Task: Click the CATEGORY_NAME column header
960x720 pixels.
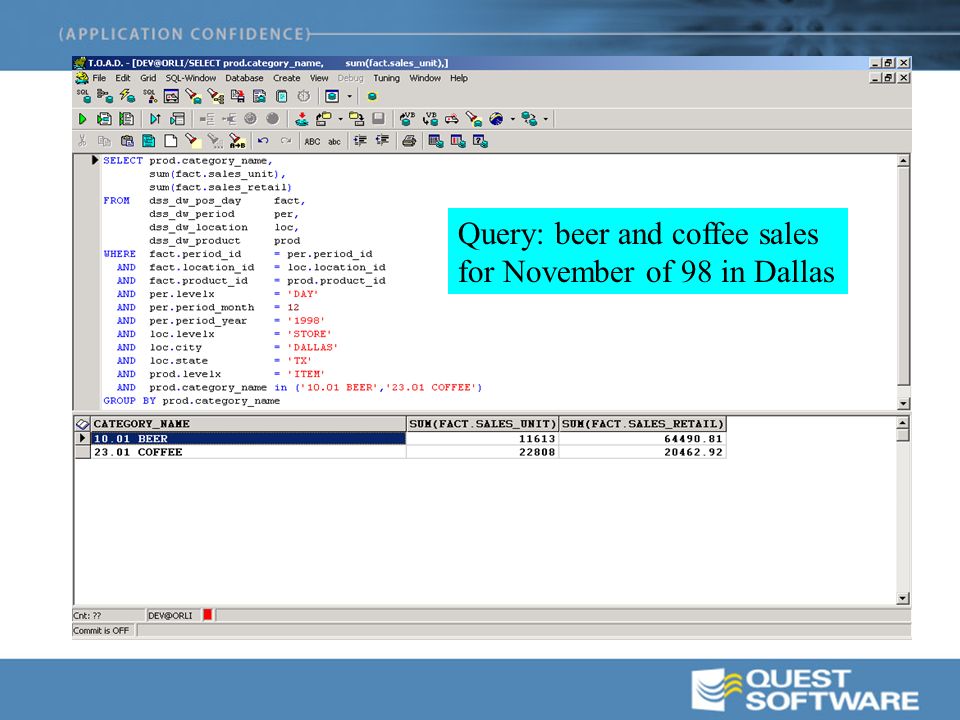Action: coord(249,424)
